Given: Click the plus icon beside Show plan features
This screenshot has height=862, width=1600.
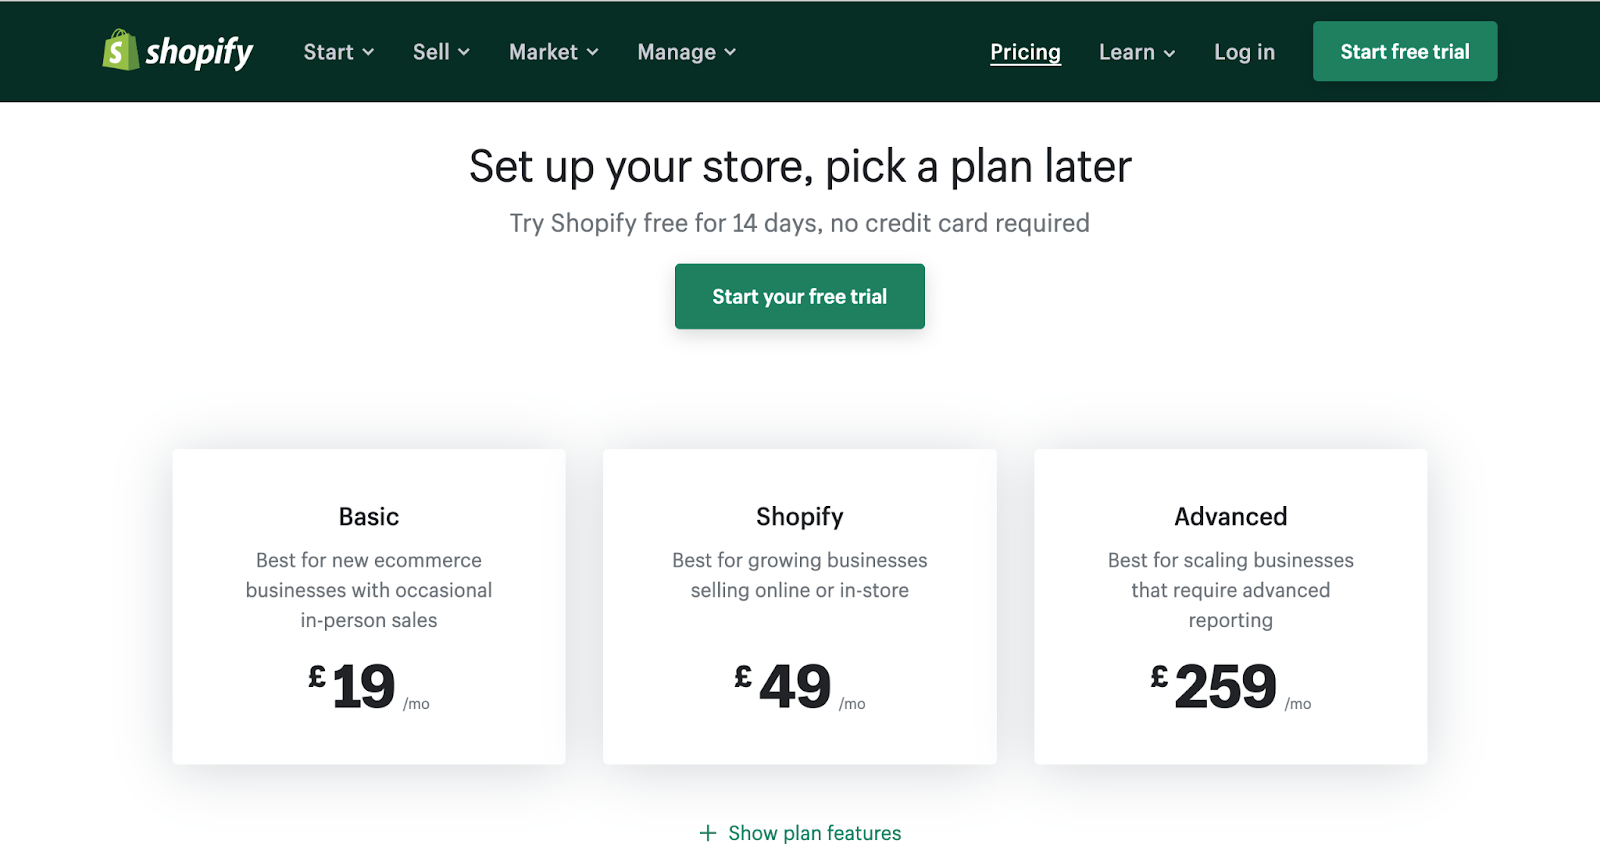Looking at the screenshot, I should [x=708, y=833].
